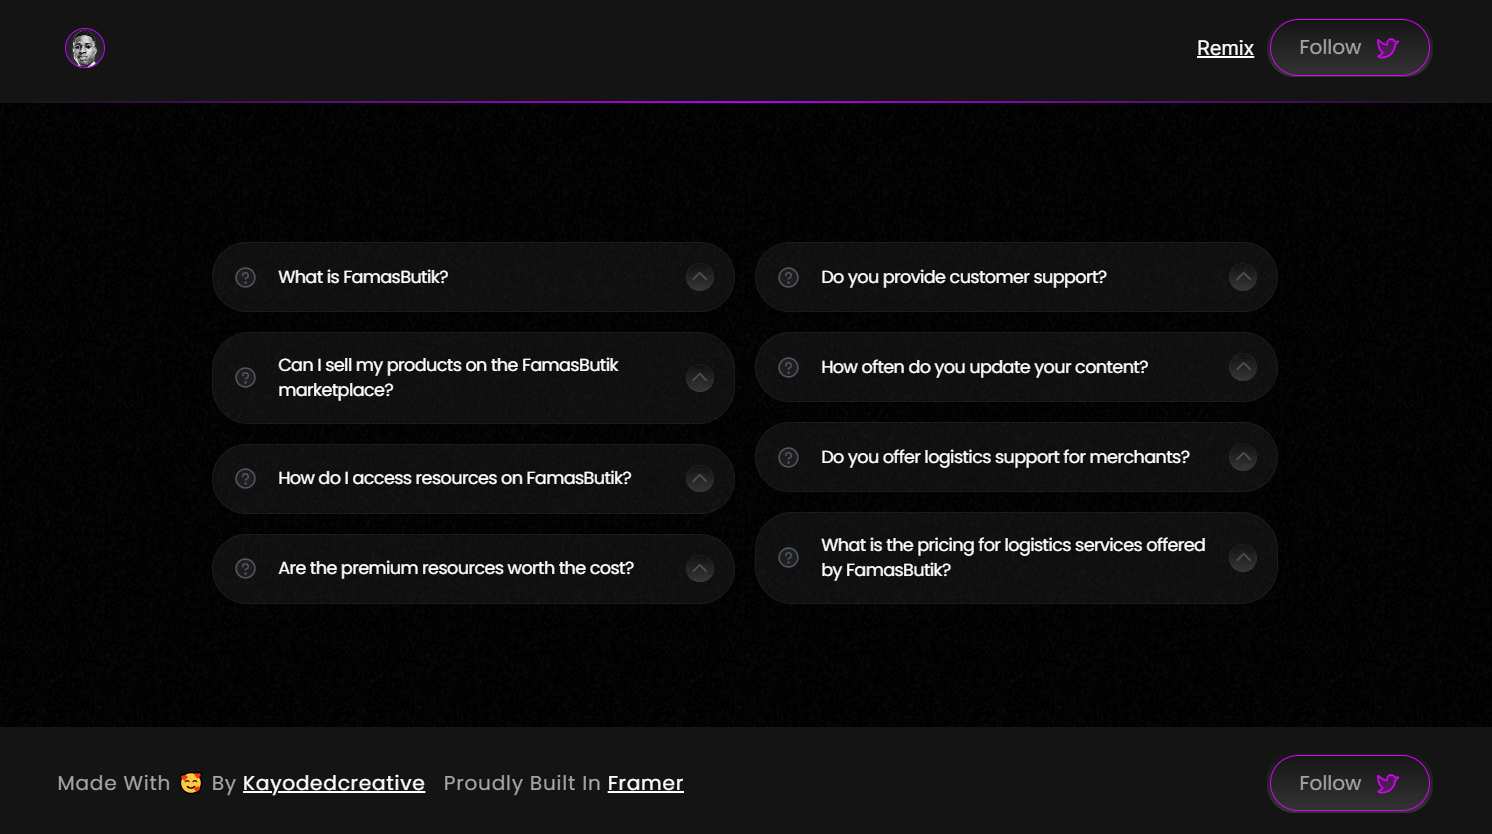Expand chevron on "How often do you update your content?"
Image resolution: width=1492 pixels, height=834 pixels.
pyautogui.click(x=1243, y=367)
